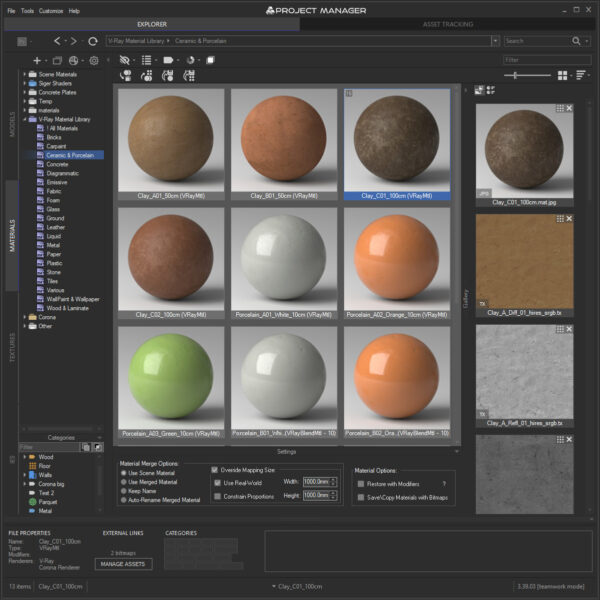This screenshot has height=600, width=600.
Task: Switch to the Asset Tracking tab
Action: click(x=448, y=24)
